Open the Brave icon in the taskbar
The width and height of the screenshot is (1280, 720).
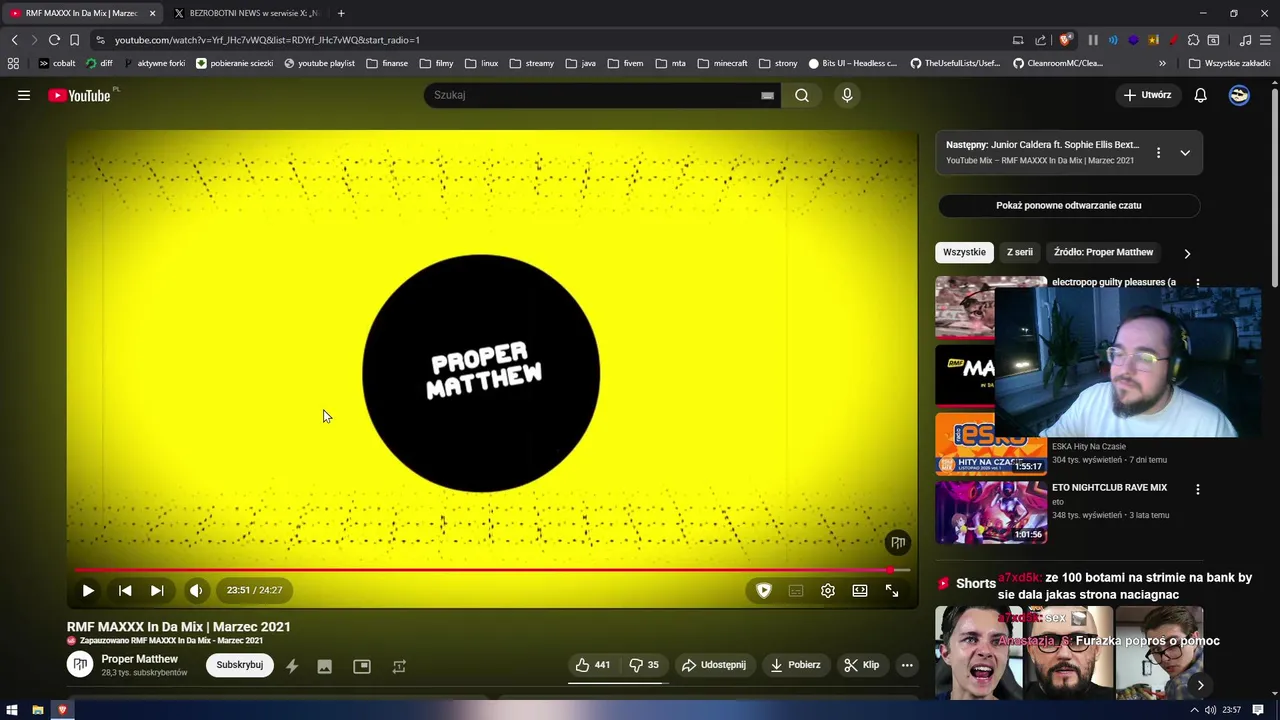coord(62,710)
